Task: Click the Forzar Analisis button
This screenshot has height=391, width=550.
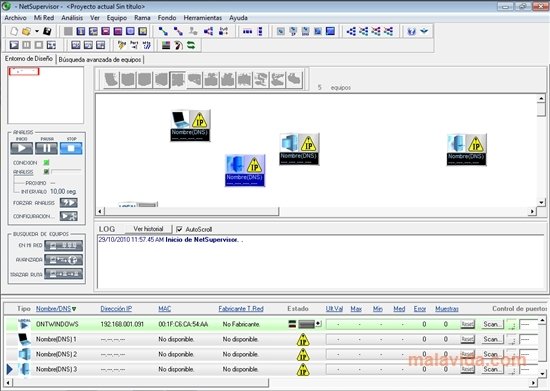Action: click(68, 203)
